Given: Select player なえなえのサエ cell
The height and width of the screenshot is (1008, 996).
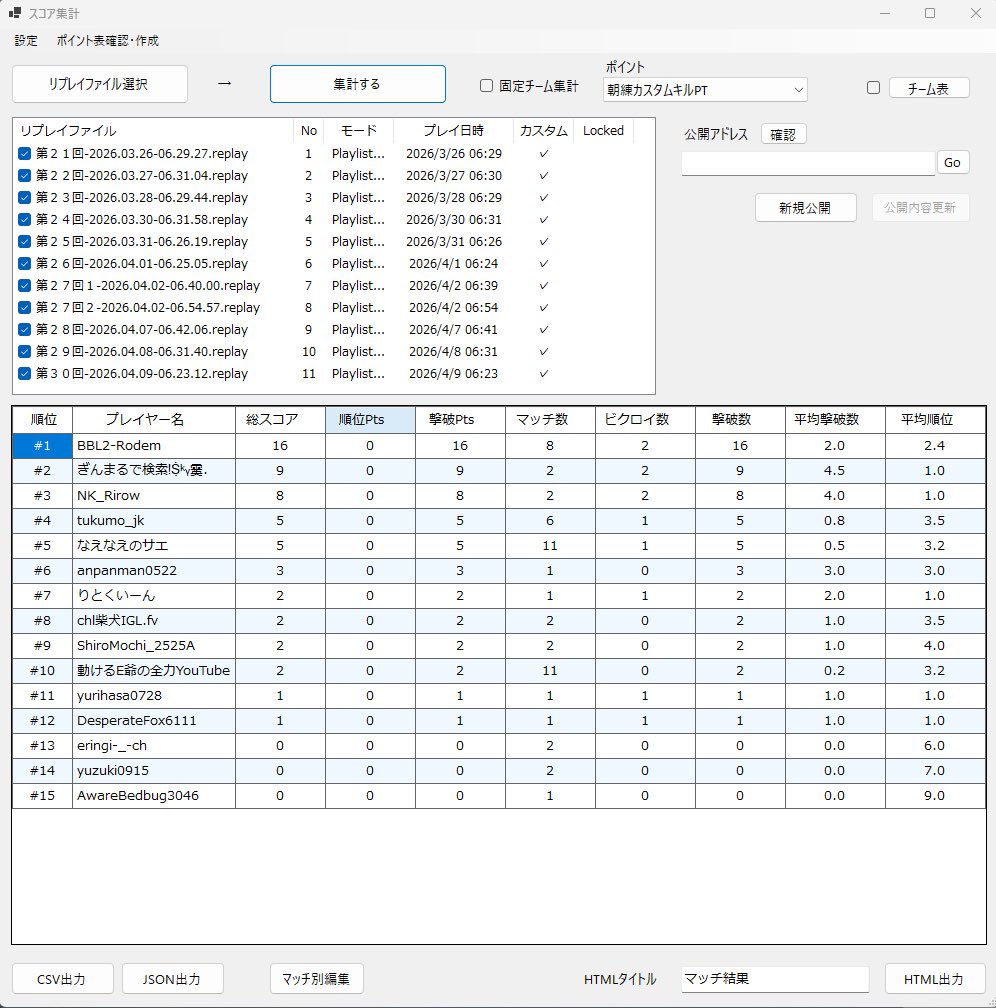Looking at the screenshot, I should (x=154, y=546).
